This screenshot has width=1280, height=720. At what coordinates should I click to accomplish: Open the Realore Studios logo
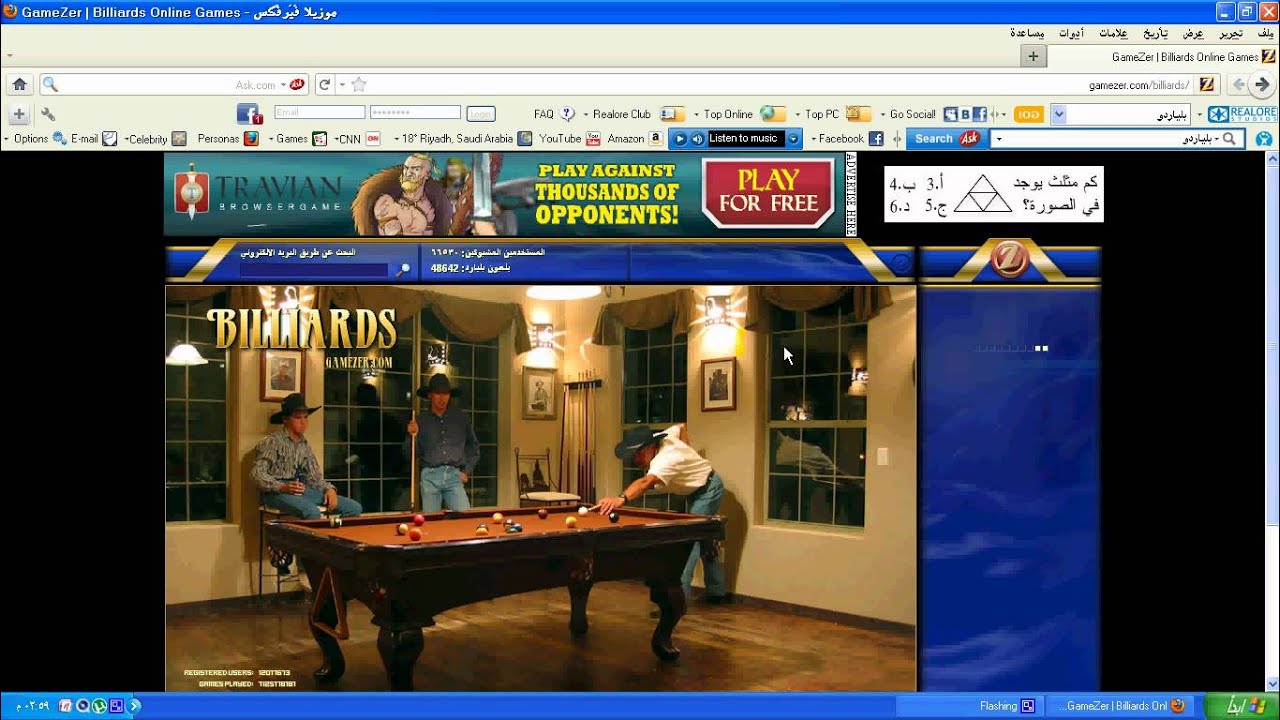(1241, 114)
